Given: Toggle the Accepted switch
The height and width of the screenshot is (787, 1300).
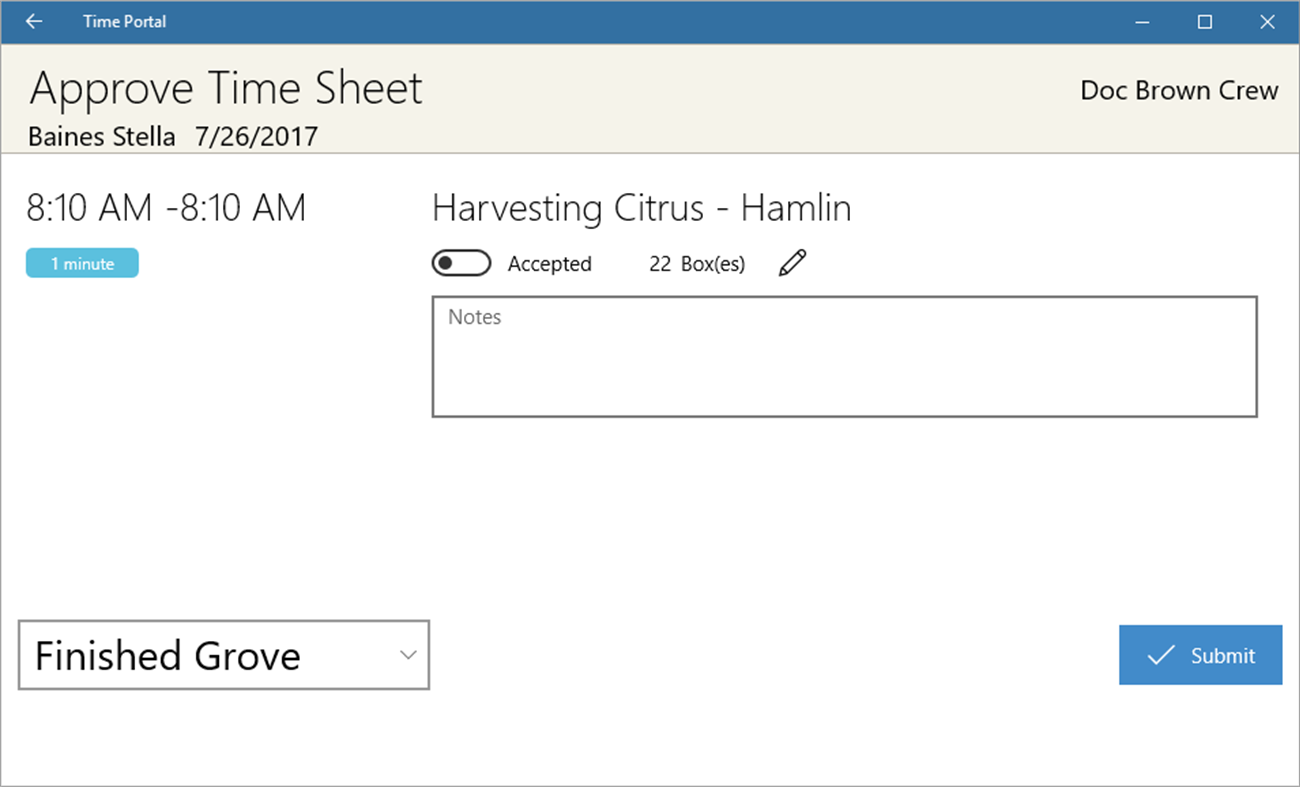Looking at the screenshot, I should point(461,264).
